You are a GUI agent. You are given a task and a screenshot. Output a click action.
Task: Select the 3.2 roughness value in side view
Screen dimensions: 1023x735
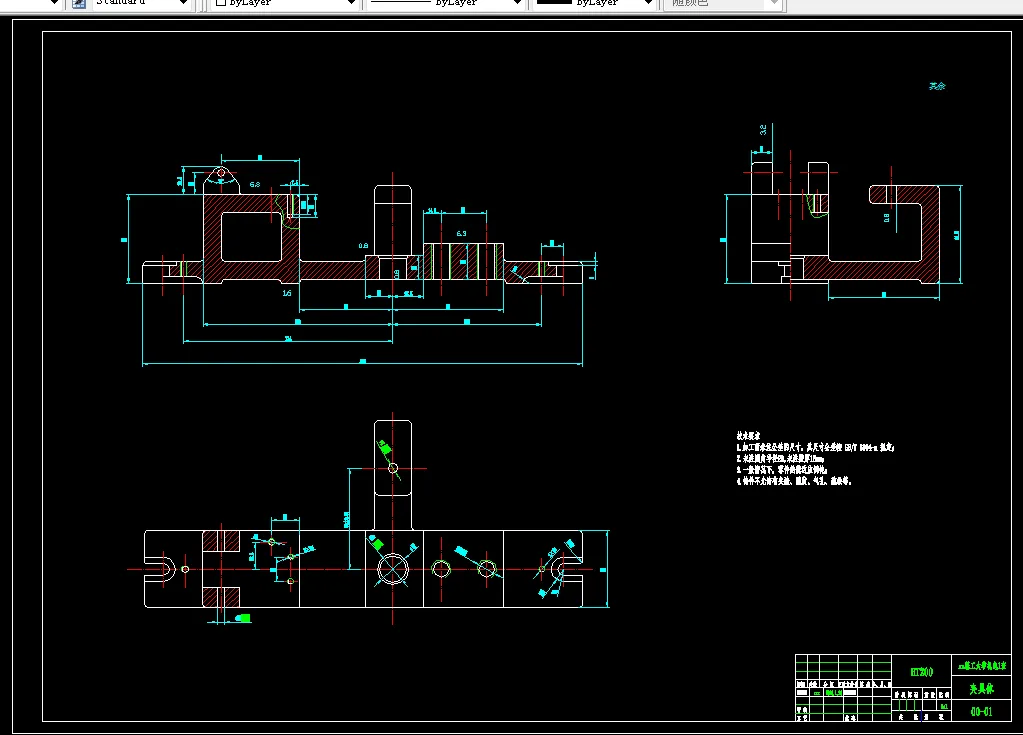pyautogui.click(x=763, y=130)
